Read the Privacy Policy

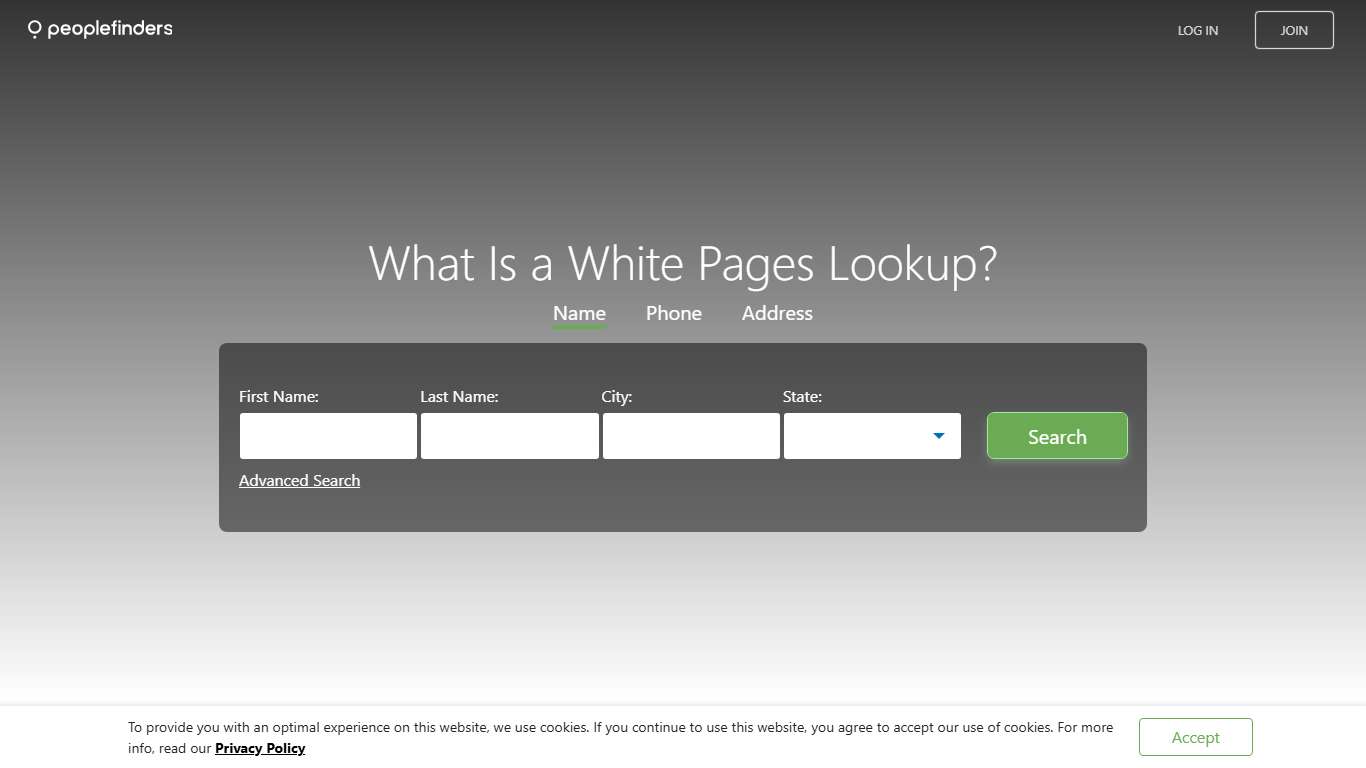pyautogui.click(x=260, y=748)
